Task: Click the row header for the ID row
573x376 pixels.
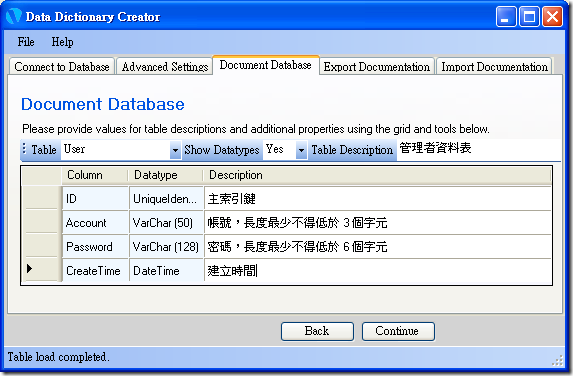Action: (x=41, y=198)
